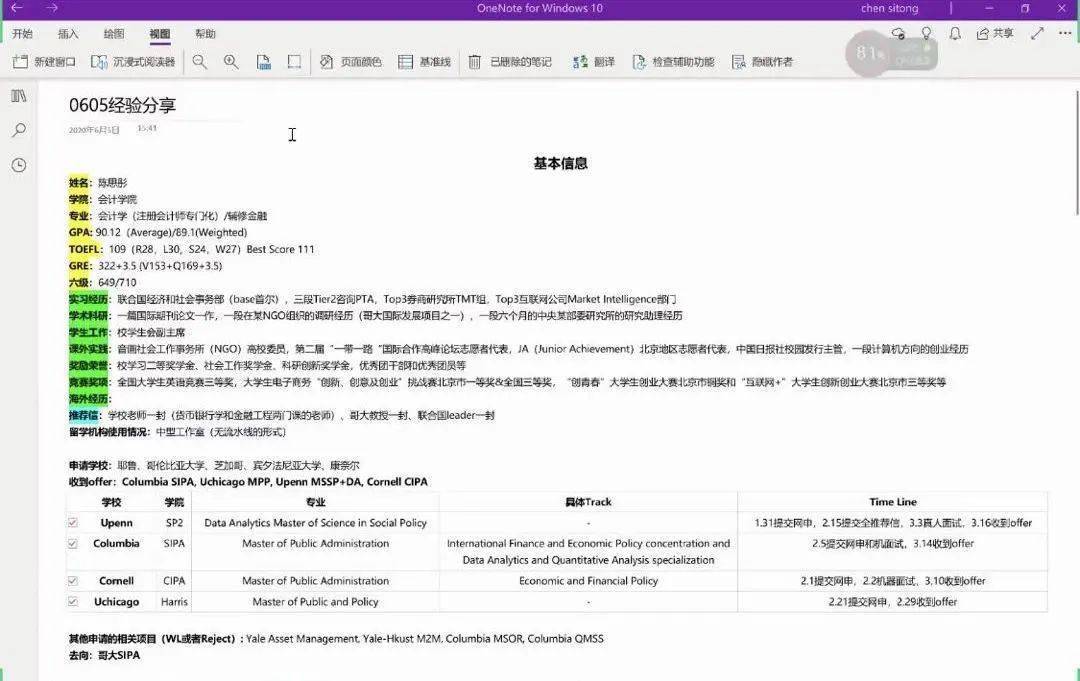Click the 沉浸式阅读器 immersive reader button
The width and height of the screenshot is (1080, 681).
click(x=134, y=62)
